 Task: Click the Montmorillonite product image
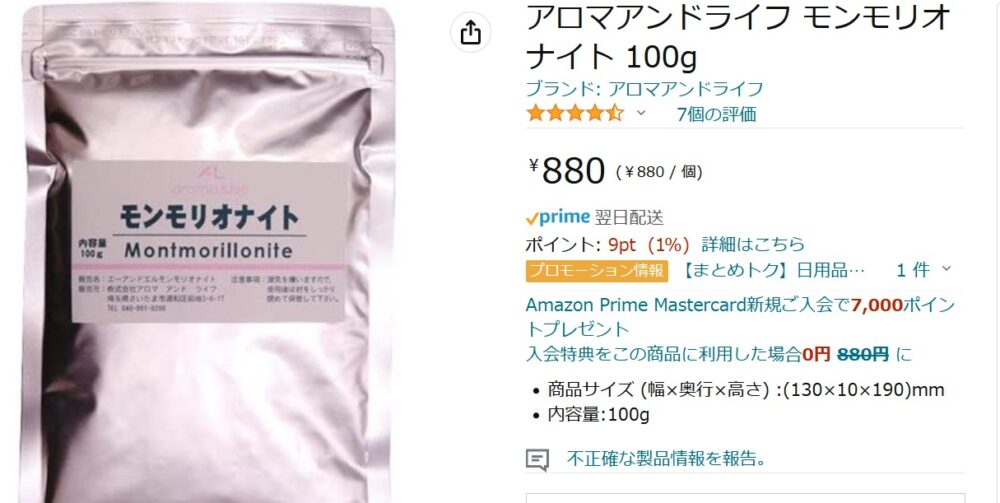(207, 253)
